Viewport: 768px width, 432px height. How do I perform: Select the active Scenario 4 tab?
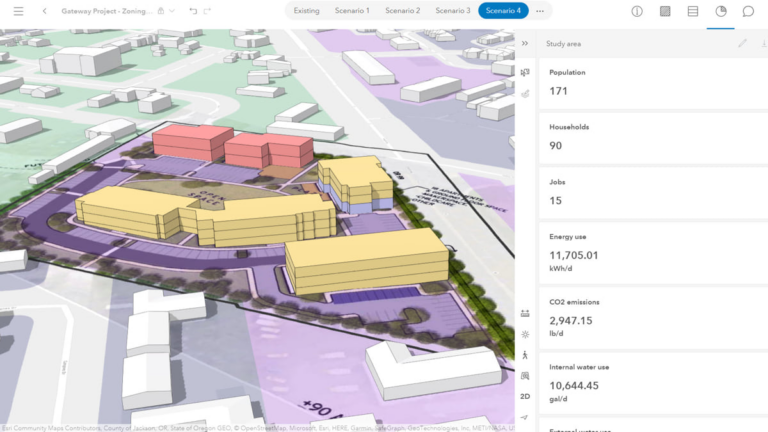503,11
